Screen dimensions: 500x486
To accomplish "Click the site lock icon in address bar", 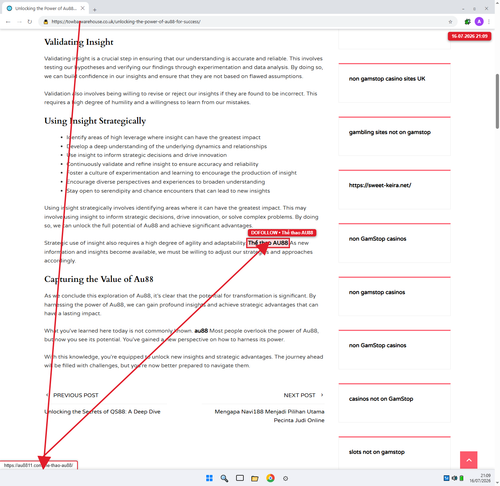I will 46,22.
